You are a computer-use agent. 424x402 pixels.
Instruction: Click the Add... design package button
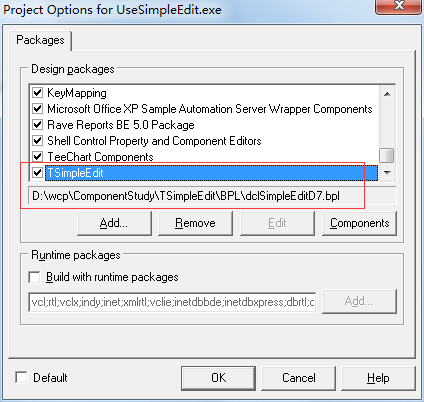(x=114, y=223)
